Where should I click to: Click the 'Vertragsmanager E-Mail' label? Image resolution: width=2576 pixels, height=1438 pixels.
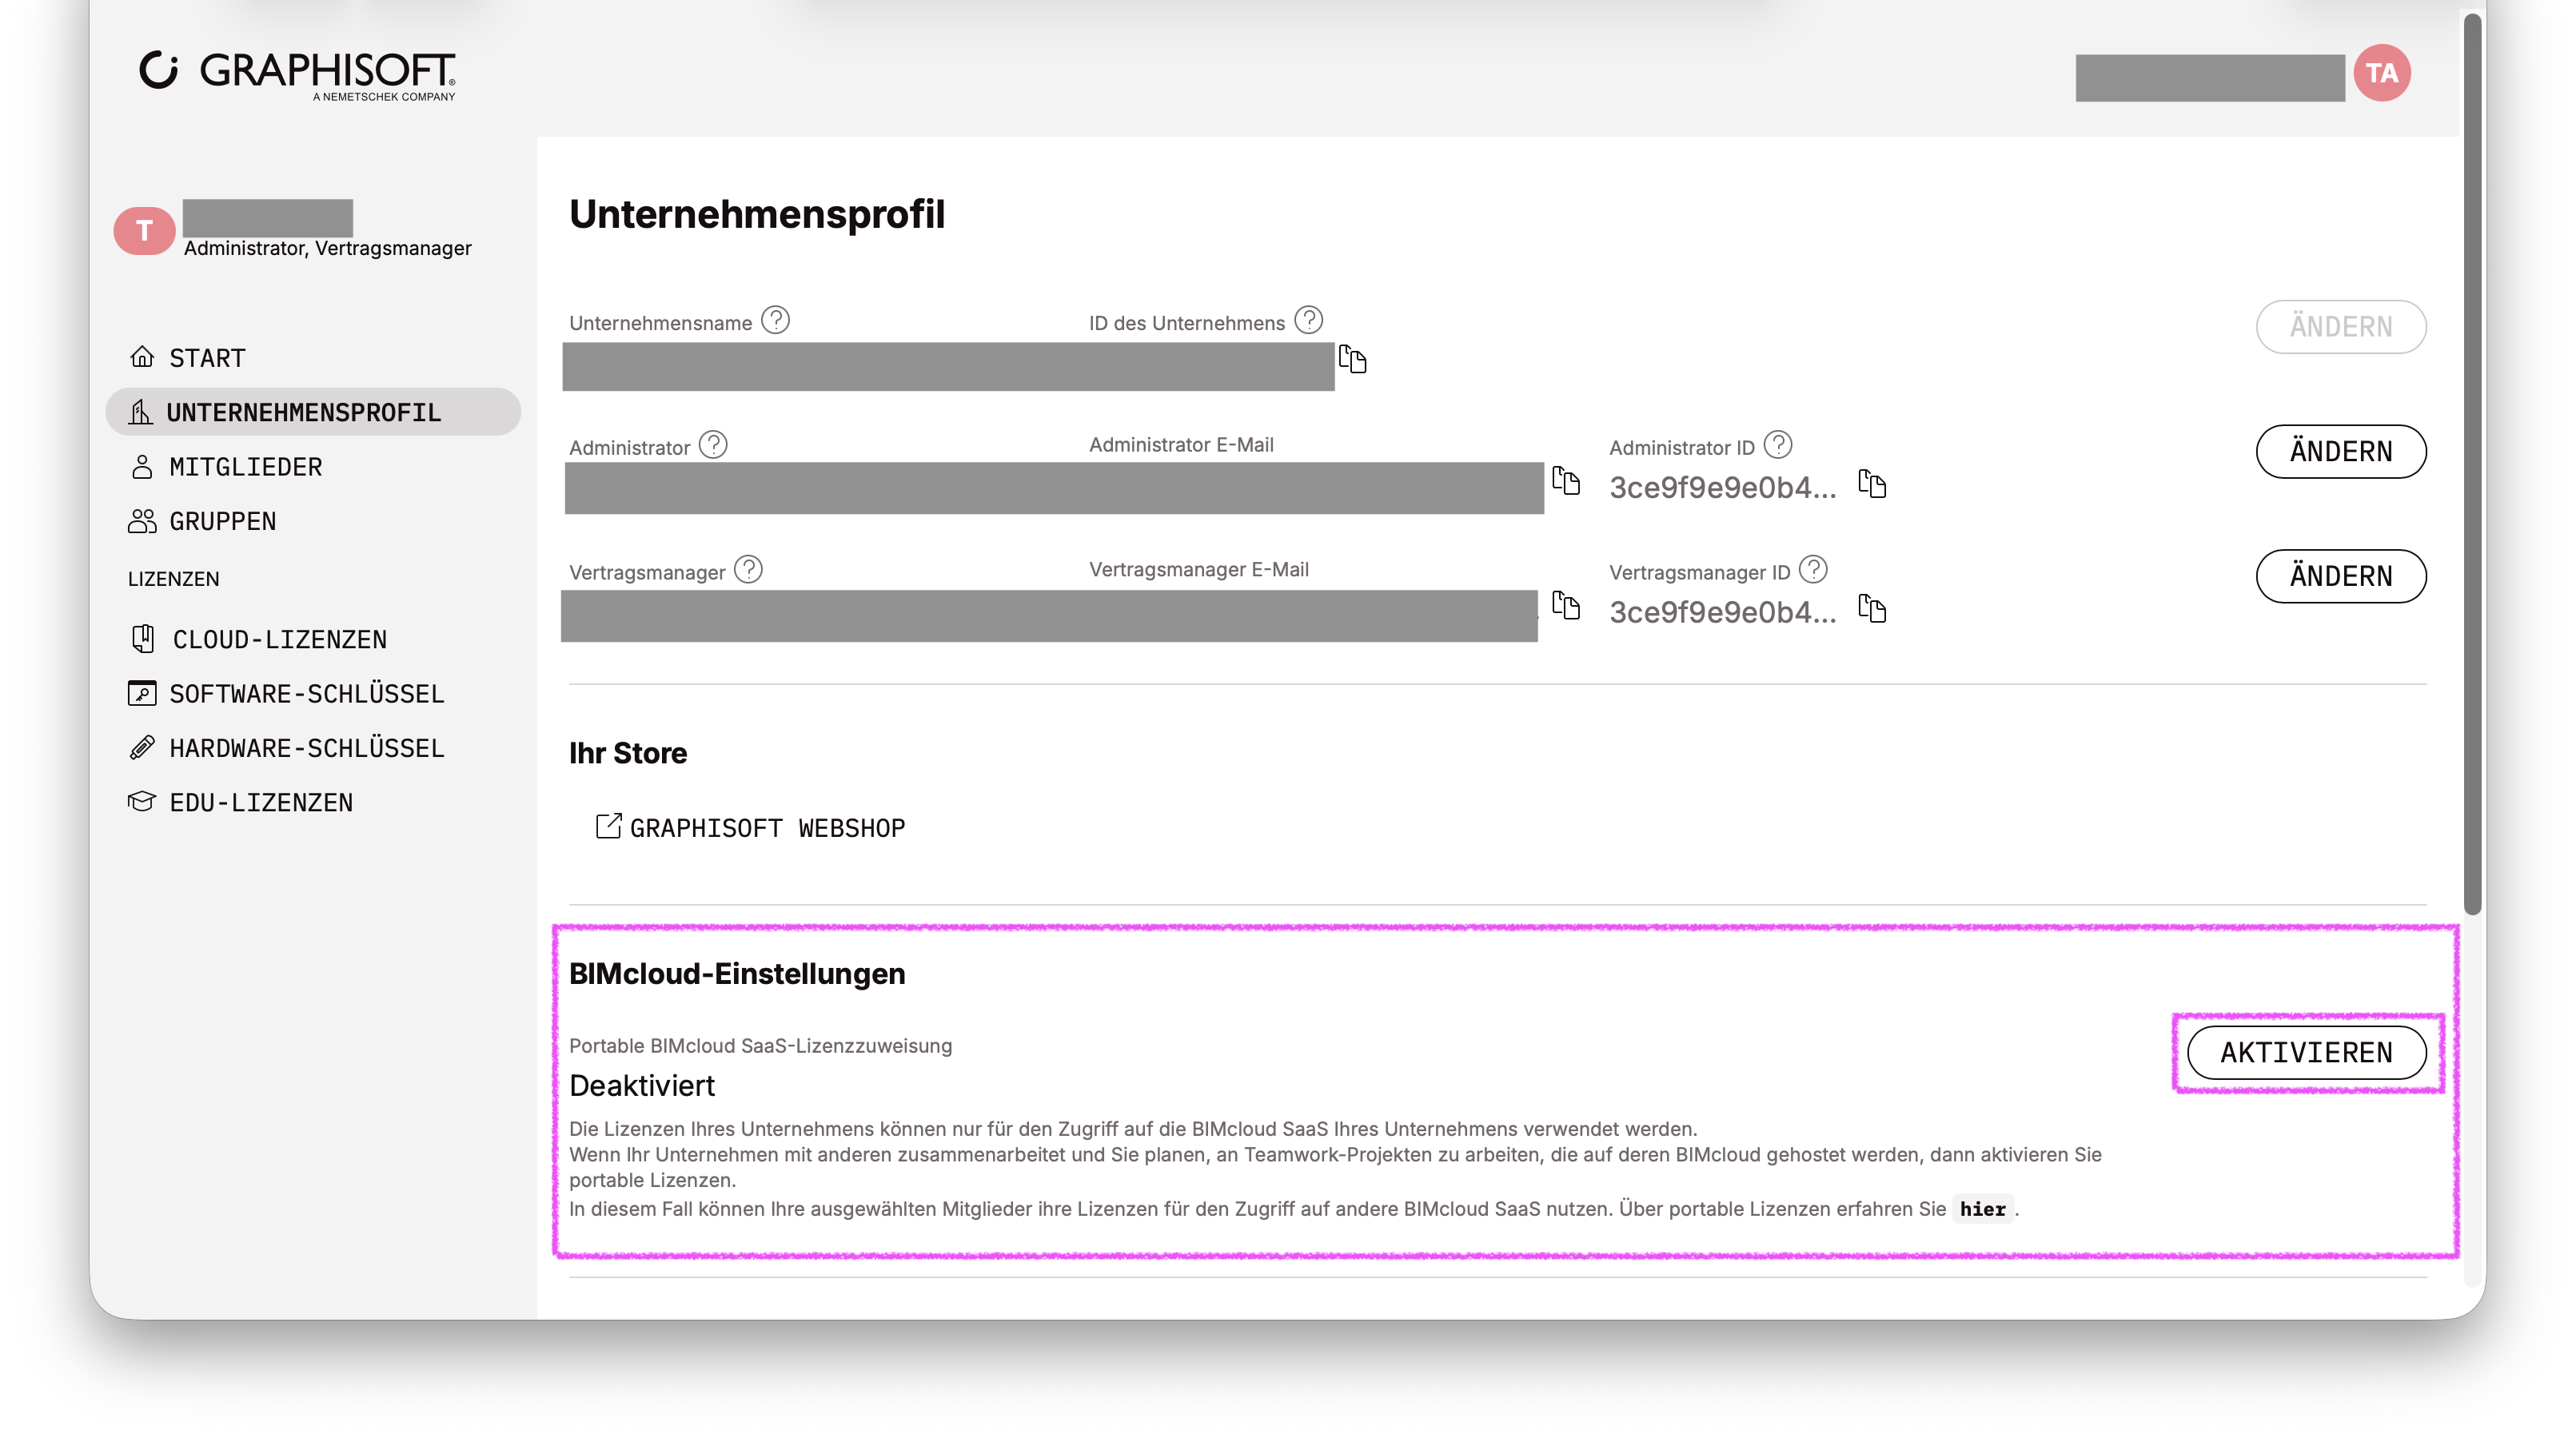(x=1198, y=570)
